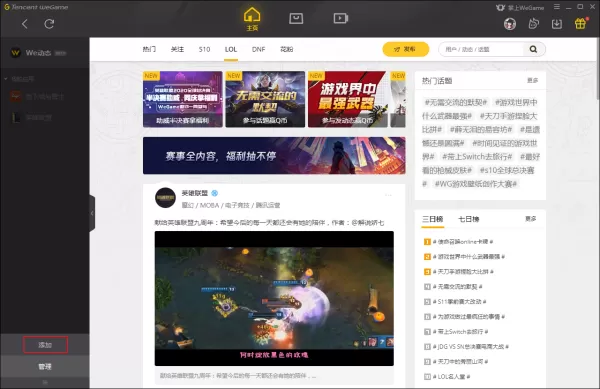
Task: Click the verified badge next to 英雄联盟
Action: pyautogui.click(x=215, y=193)
